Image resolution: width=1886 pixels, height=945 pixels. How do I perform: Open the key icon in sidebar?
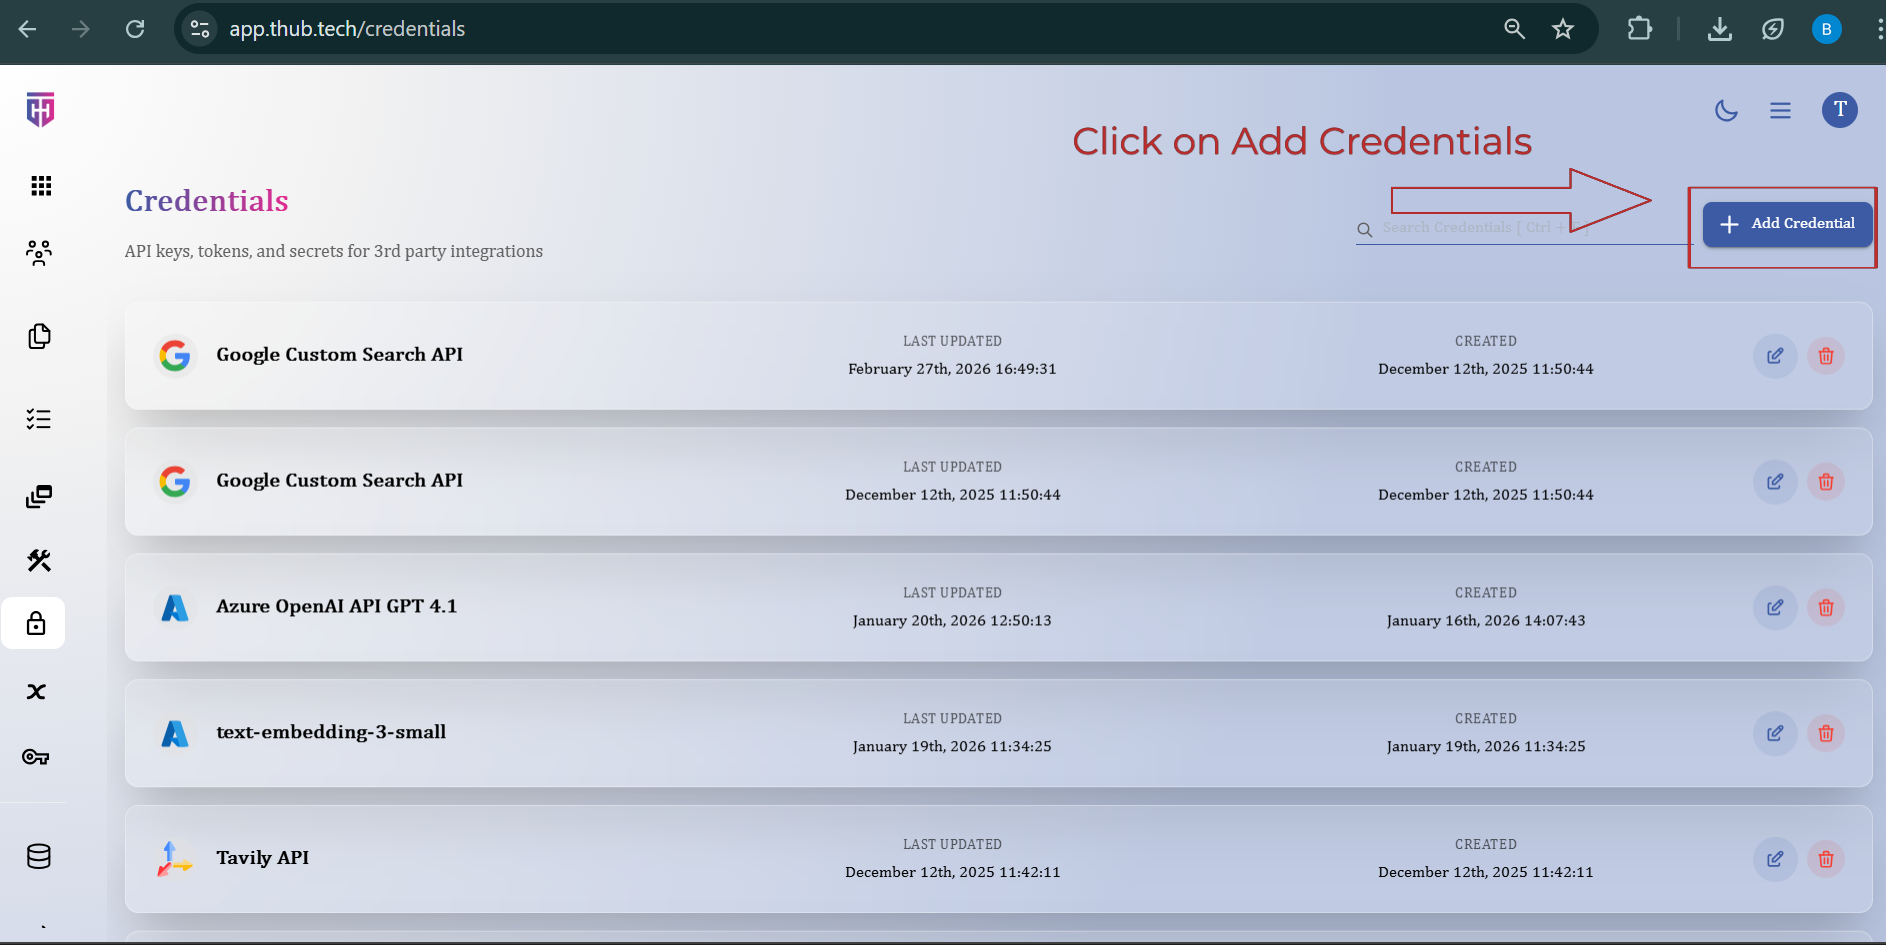click(x=36, y=757)
